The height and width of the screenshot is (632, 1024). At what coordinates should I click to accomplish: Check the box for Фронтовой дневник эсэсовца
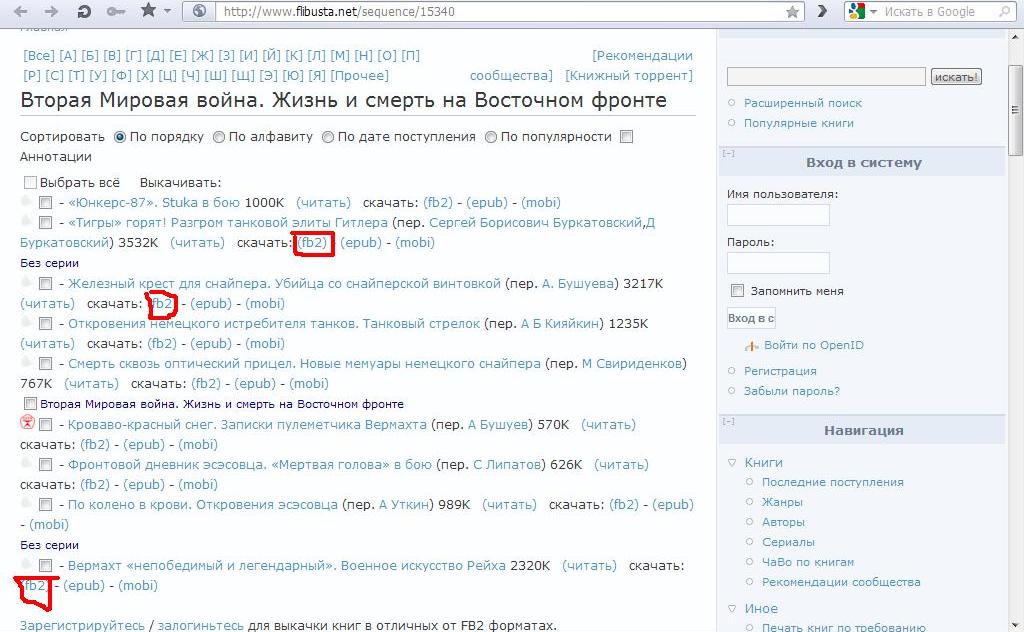45,465
